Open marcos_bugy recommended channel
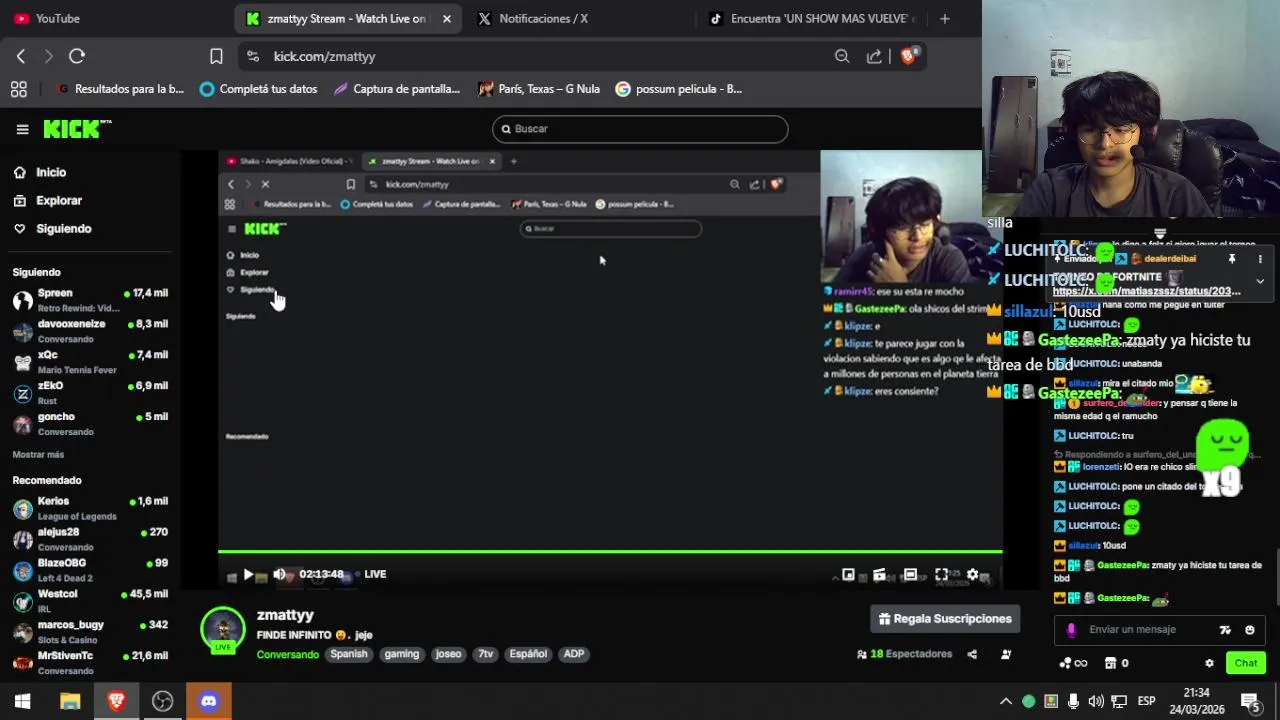The image size is (1280, 720). coord(90,632)
